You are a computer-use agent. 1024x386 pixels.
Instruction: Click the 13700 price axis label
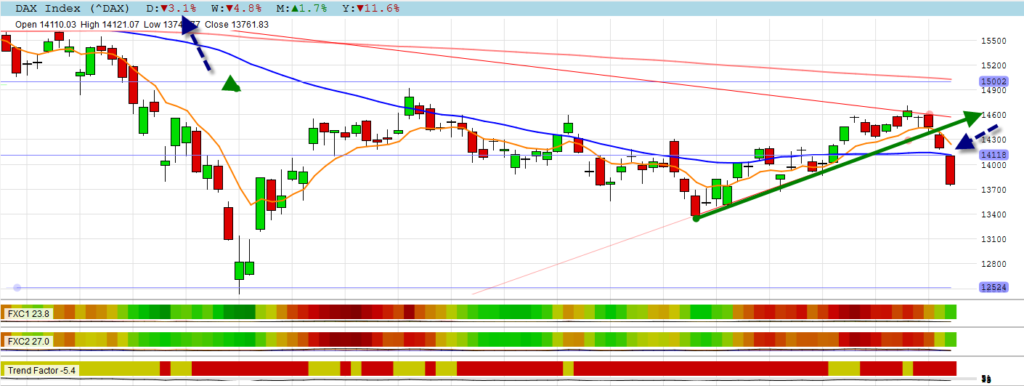993,189
